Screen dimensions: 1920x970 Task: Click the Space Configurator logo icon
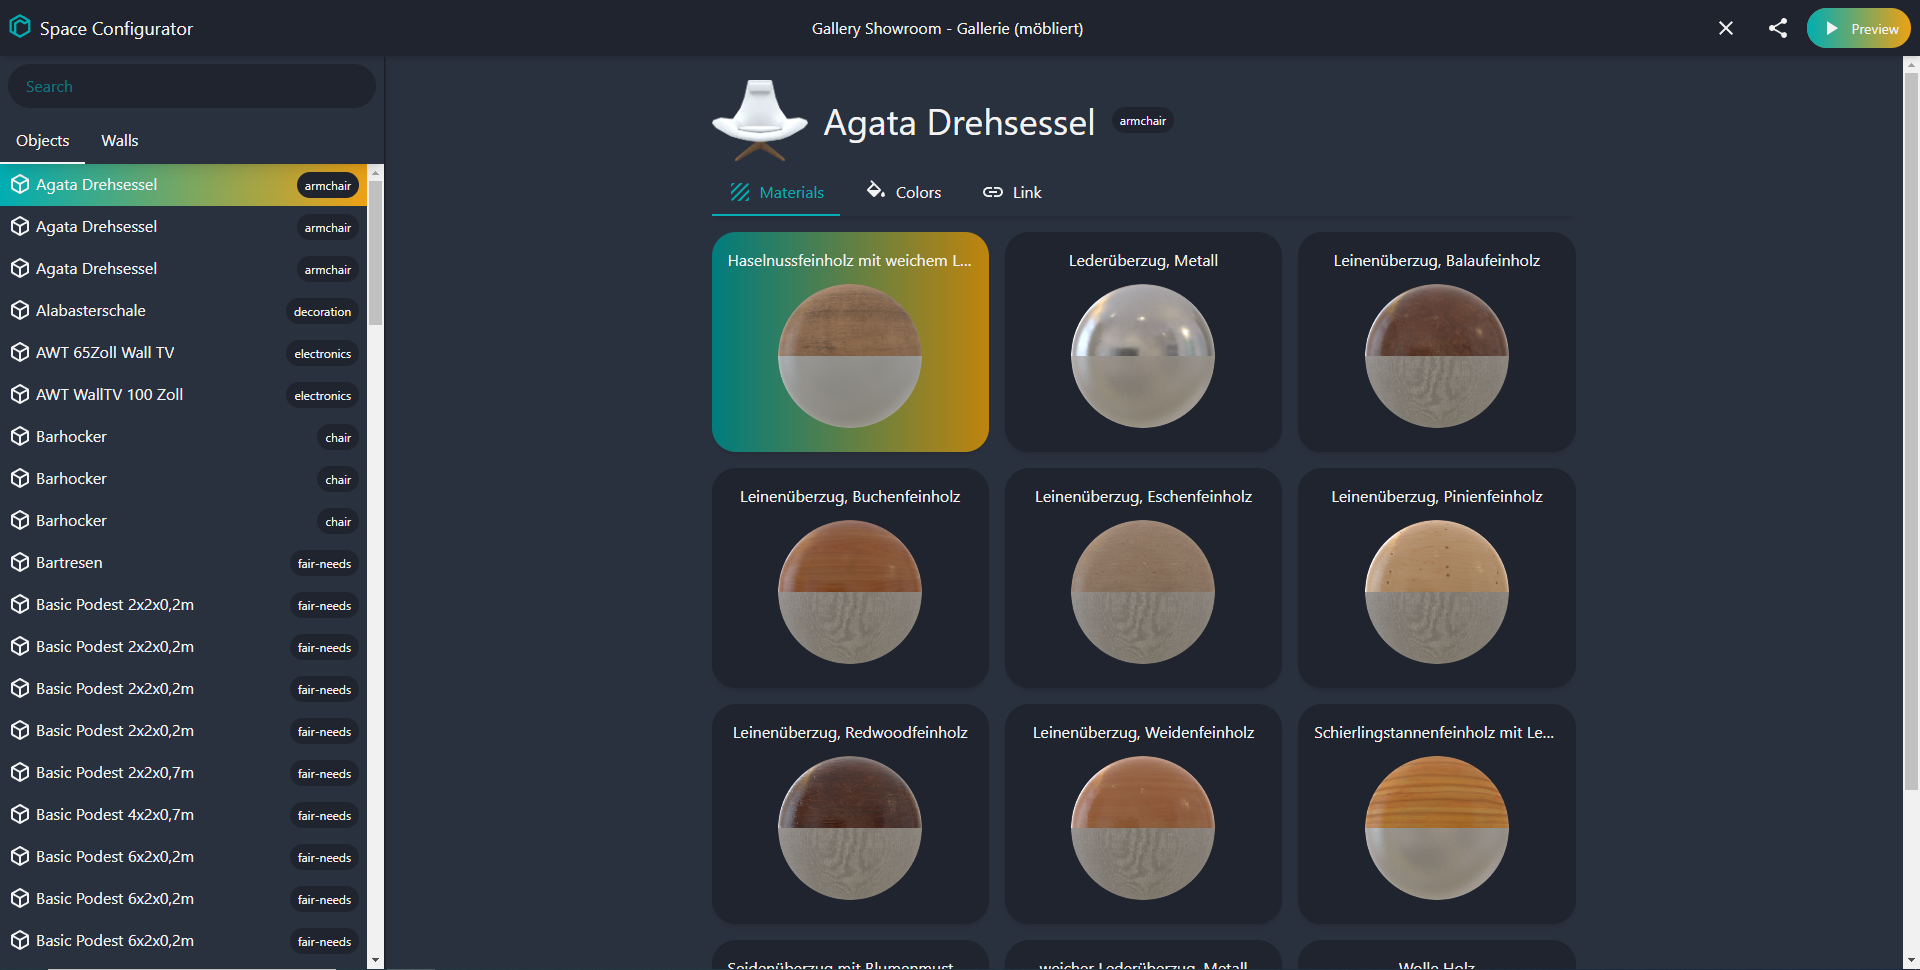[20, 27]
